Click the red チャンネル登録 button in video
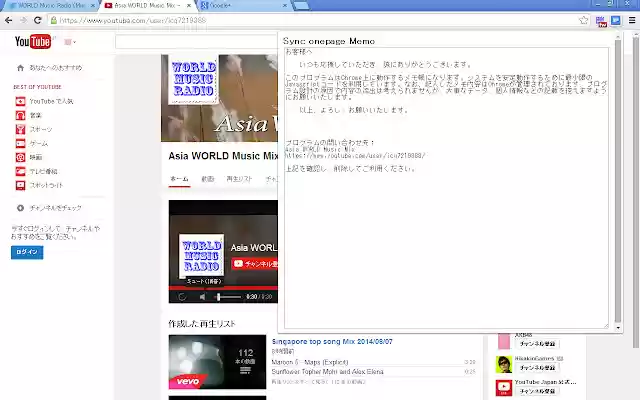Screen dimensions: 640x400 coord(255,264)
